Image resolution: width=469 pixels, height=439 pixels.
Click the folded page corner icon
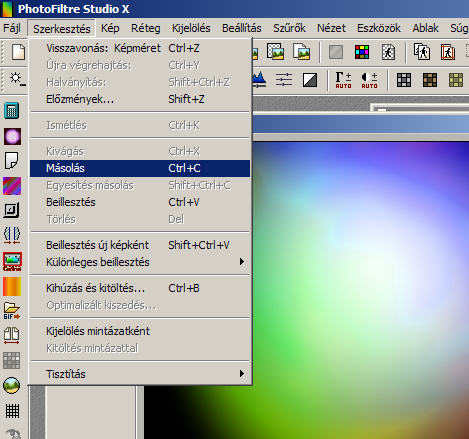(12, 161)
